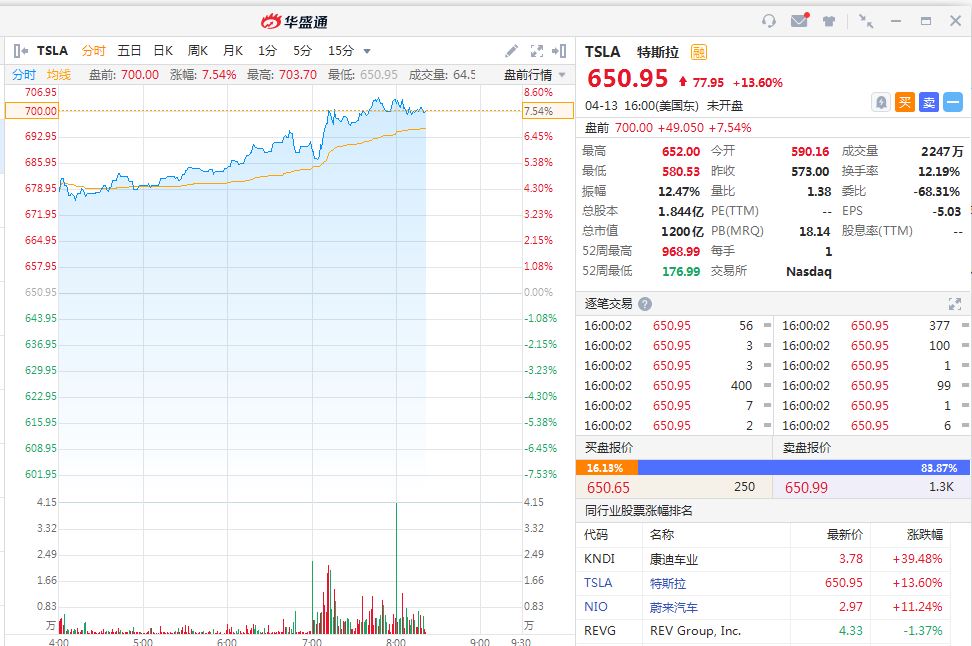Click the blue minus watchlist button
This screenshot has height=646, width=972.
coord(952,102)
